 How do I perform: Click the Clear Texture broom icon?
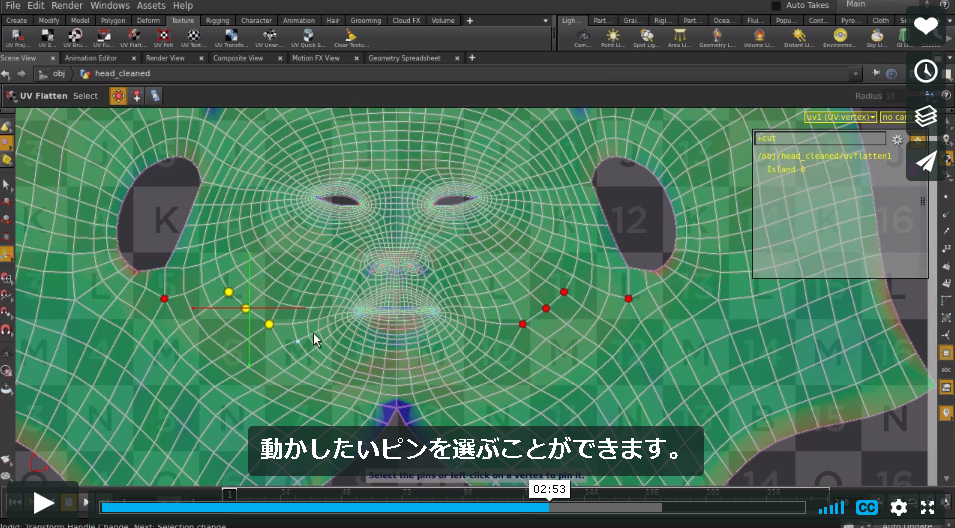point(351,38)
